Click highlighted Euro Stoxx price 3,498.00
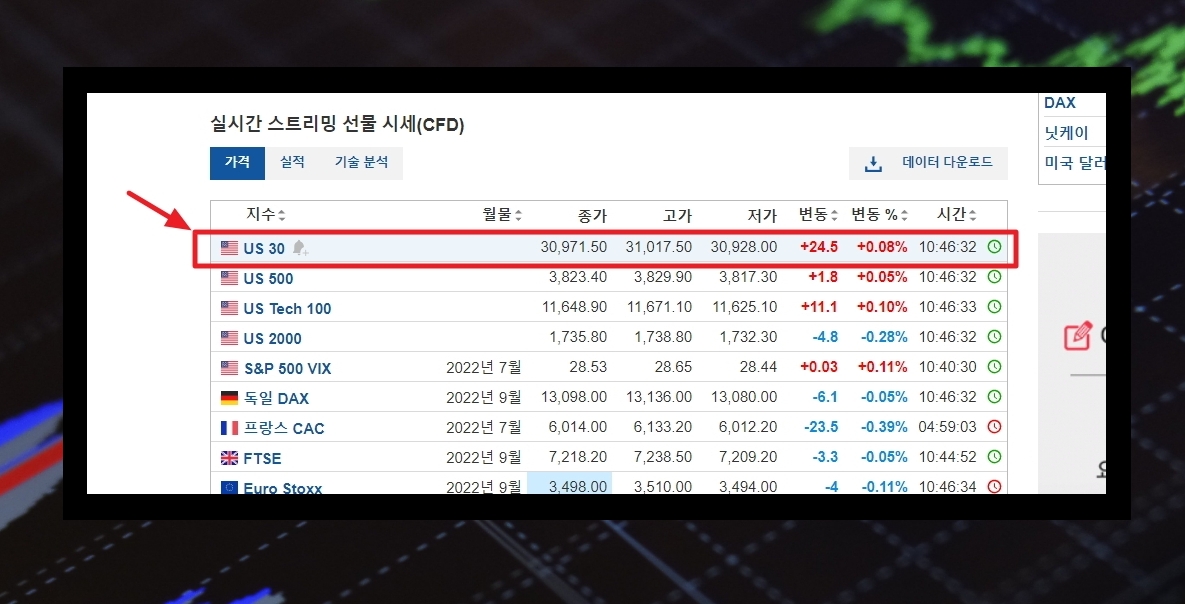This screenshot has height=604, width=1185. pyautogui.click(x=569, y=484)
